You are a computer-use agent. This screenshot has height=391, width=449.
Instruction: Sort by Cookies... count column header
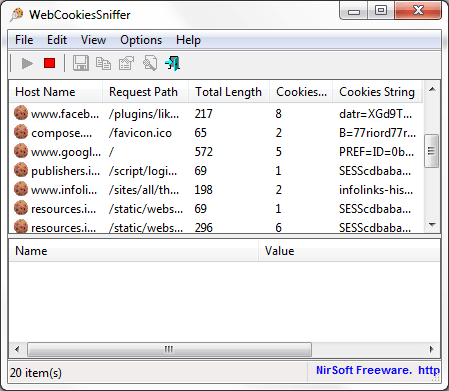(x=301, y=92)
